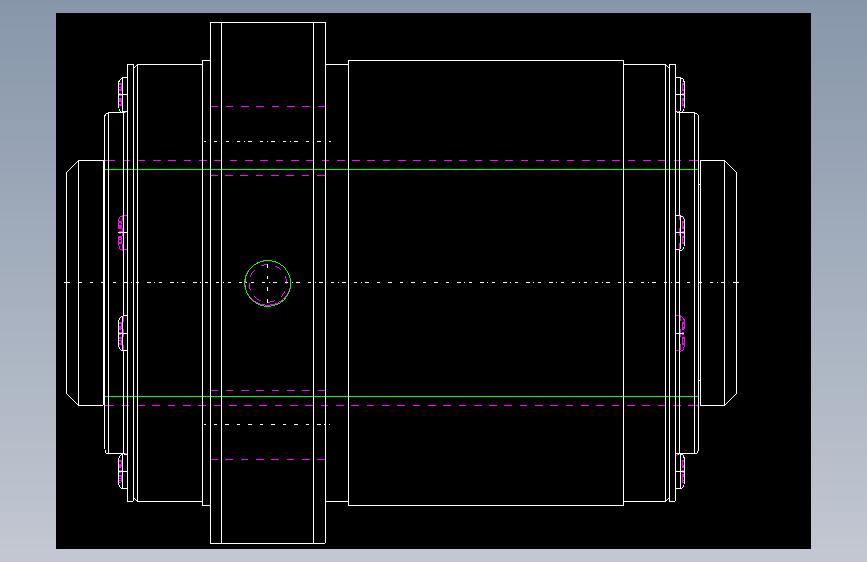
Task: Select the green circle in the drawing
Action: pyautogui.click(x=268, y=283)
